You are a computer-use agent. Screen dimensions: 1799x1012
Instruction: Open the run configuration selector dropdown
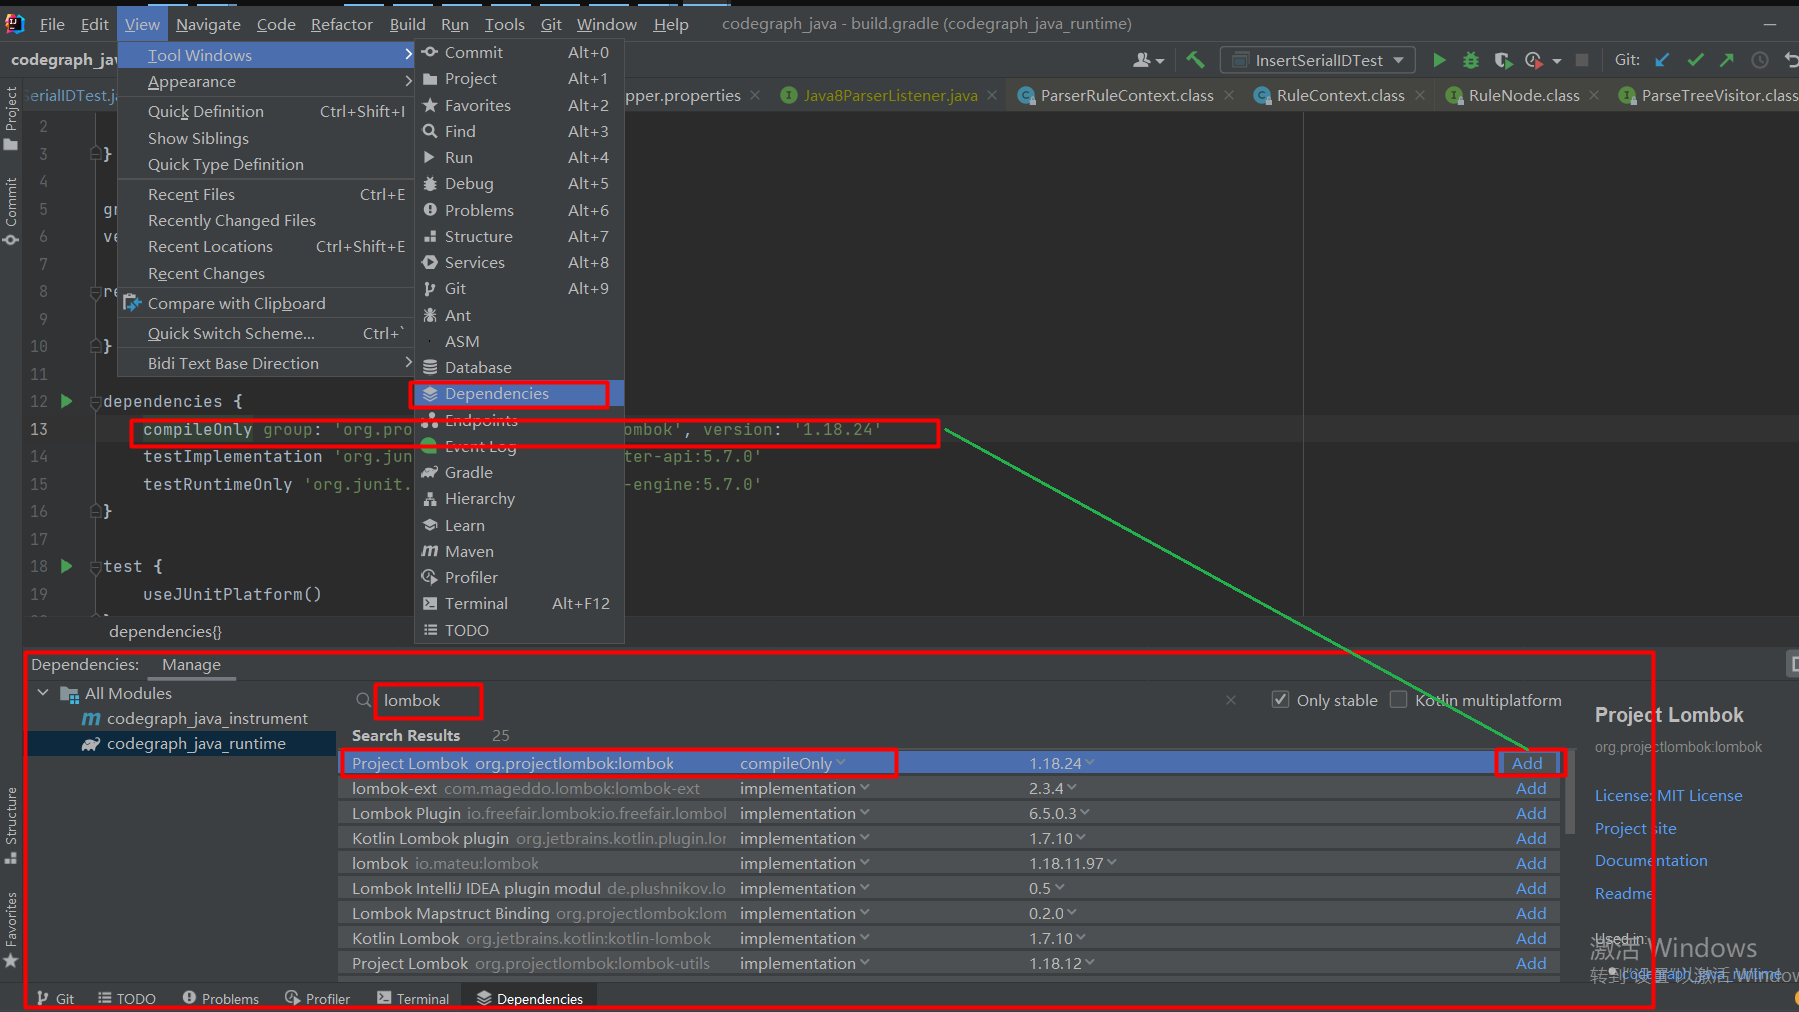1316,59
